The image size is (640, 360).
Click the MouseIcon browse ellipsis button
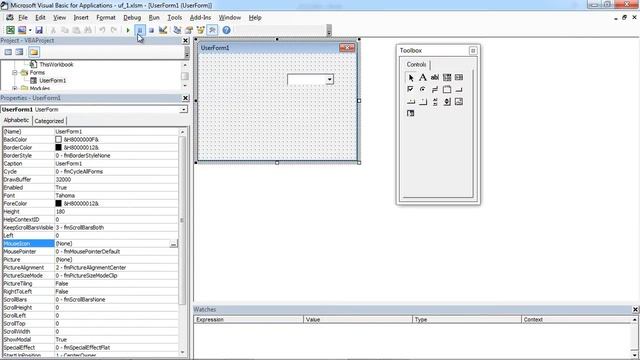pos(173,244)
